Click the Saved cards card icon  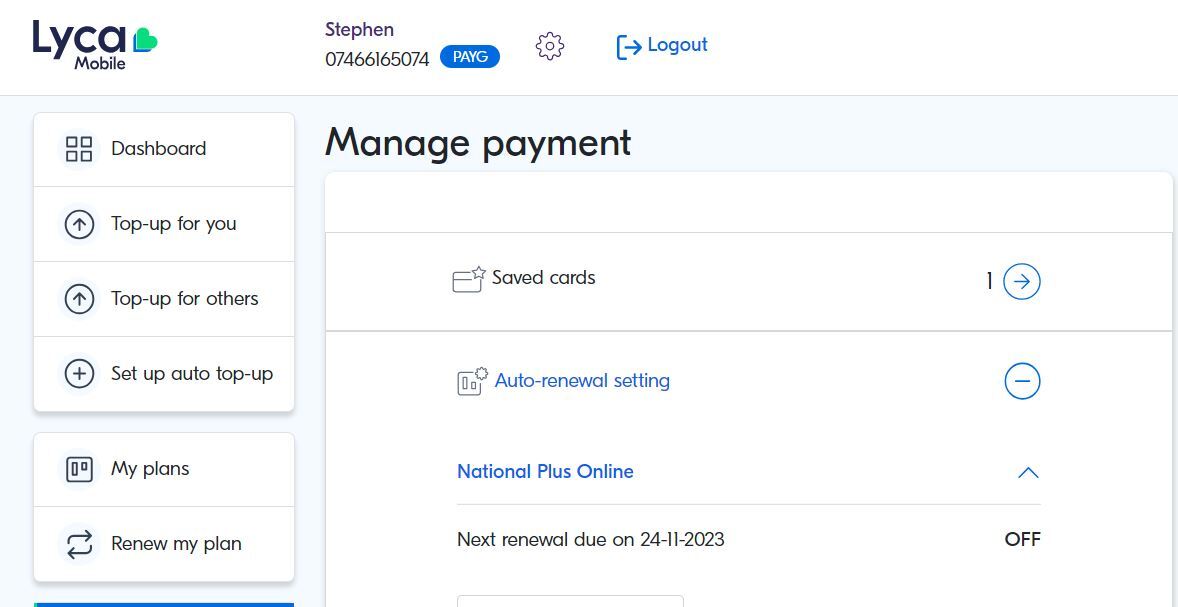[468, 280]
